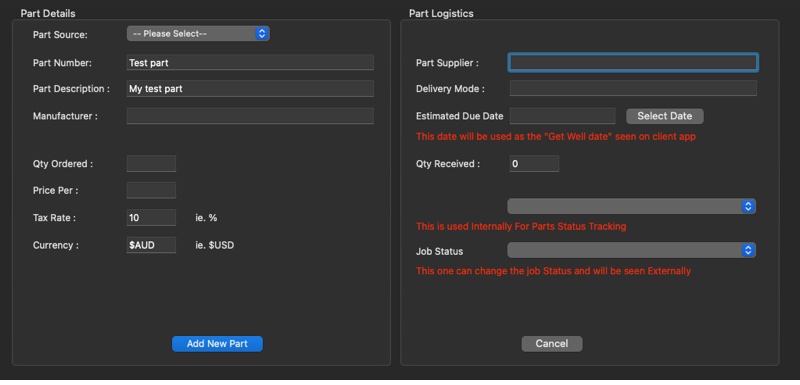Click the Qty Received field
The height and width of the screenshot is (385, 800).
(534, 164)
